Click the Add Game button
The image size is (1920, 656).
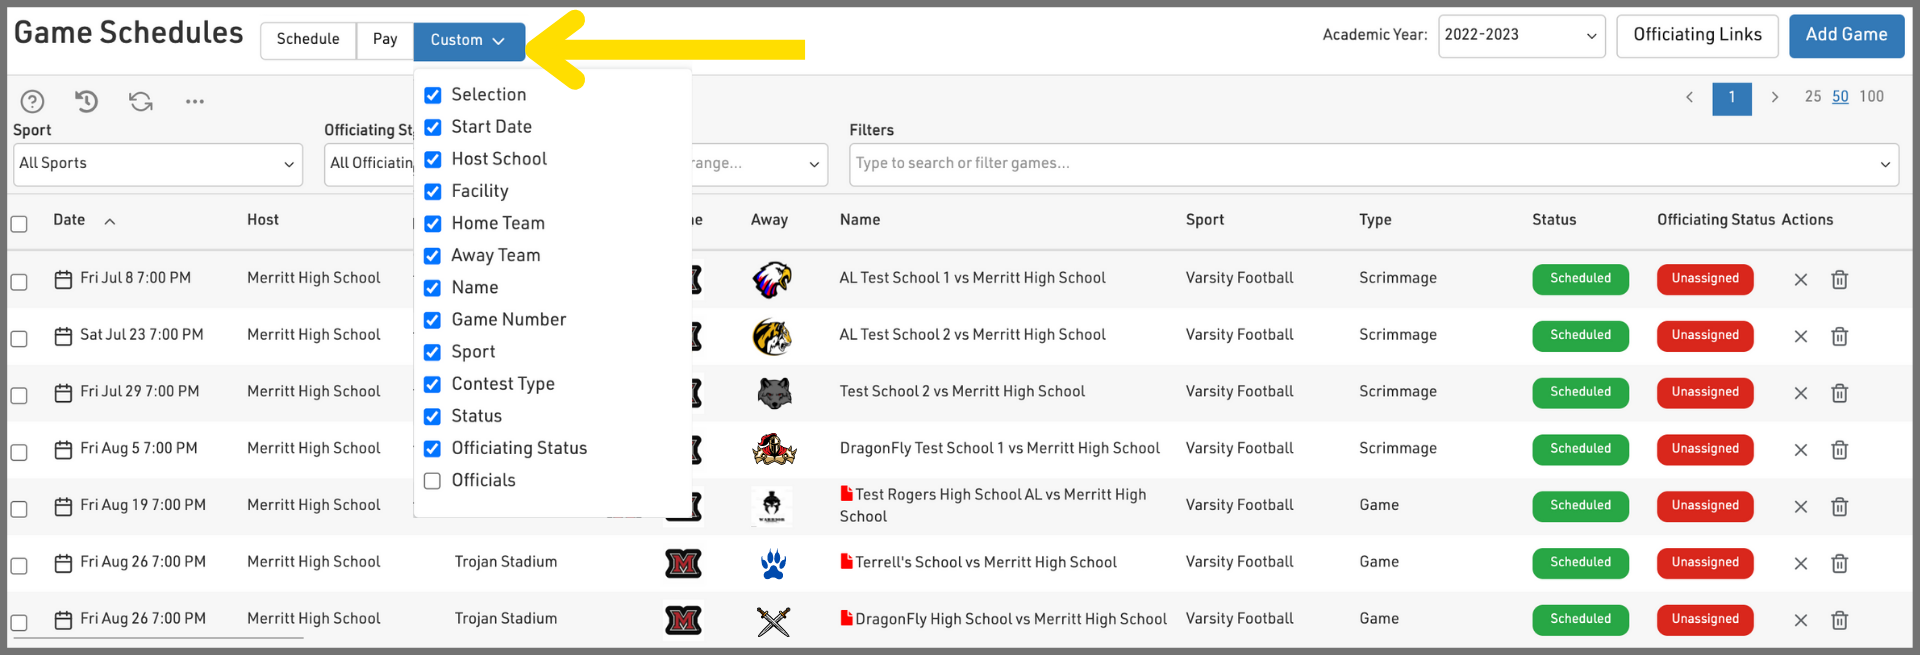(x=1846, y=36)
